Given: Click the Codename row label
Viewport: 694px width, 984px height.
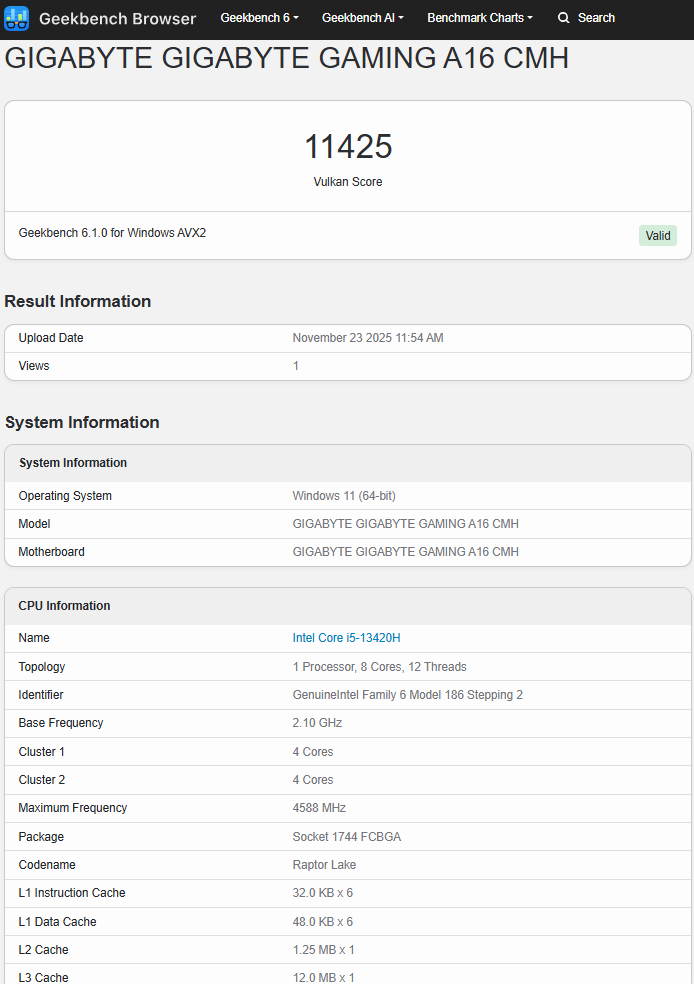Looking at the screenshot, I should tap(47, 865).
